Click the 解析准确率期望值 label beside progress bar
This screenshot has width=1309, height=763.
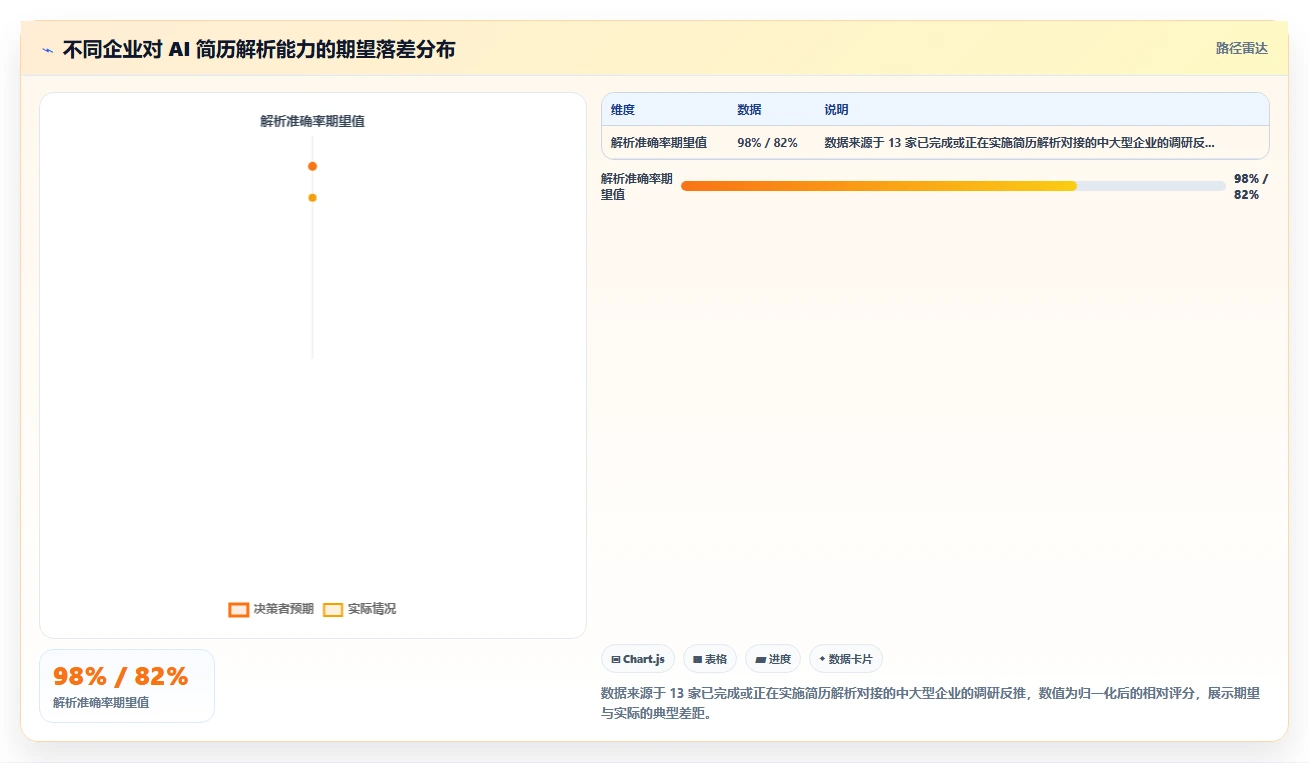[637, 187]
